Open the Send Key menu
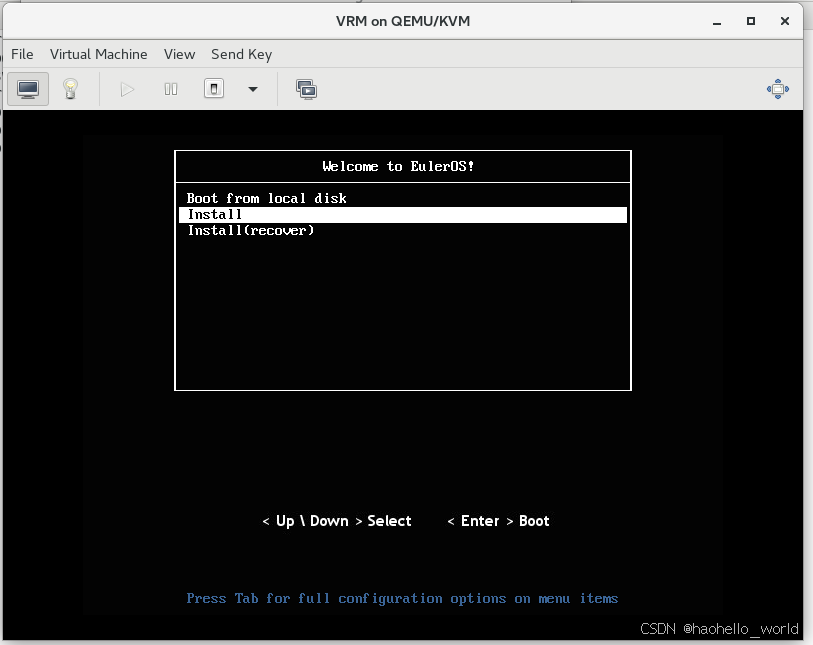Screen dimensions: 813x645 click(x=242, y=54)
